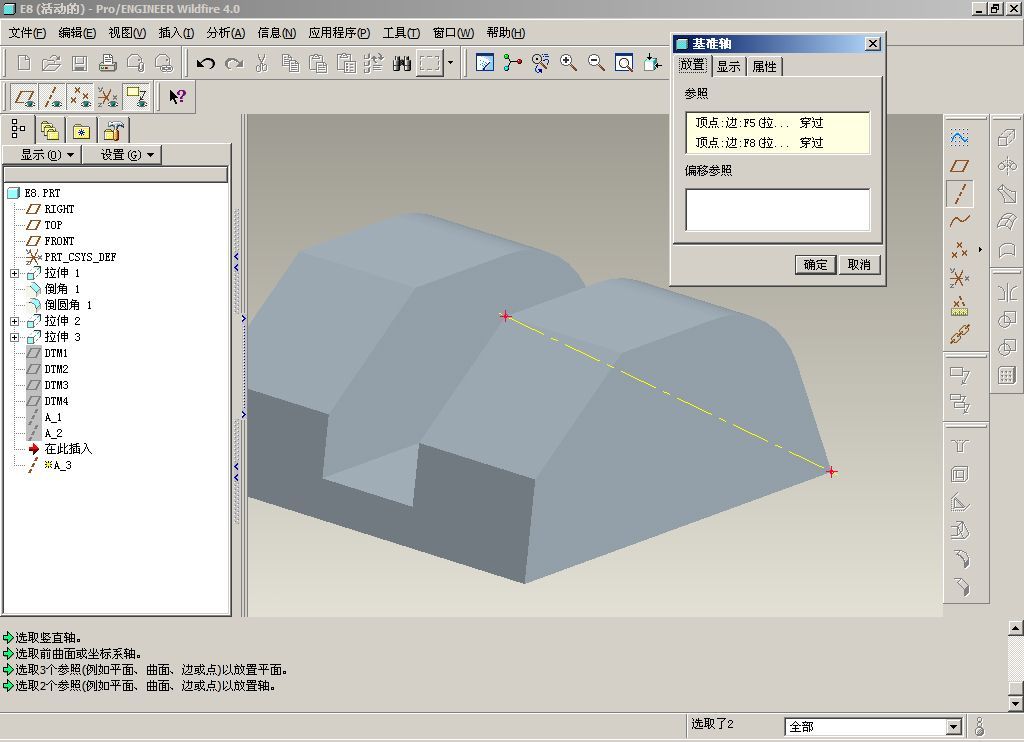The image size is (1024, 742).
Task: Select the Datum axis tool in right toolbar
Action: click(x=959, y=193)
